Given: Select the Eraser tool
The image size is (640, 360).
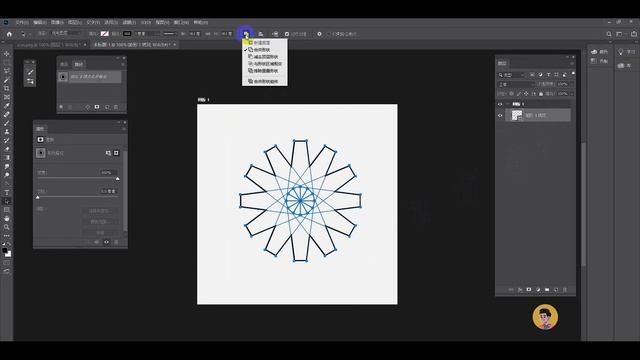Looking at the screenshot, I should pyautogui.click(x=7, y=149).
